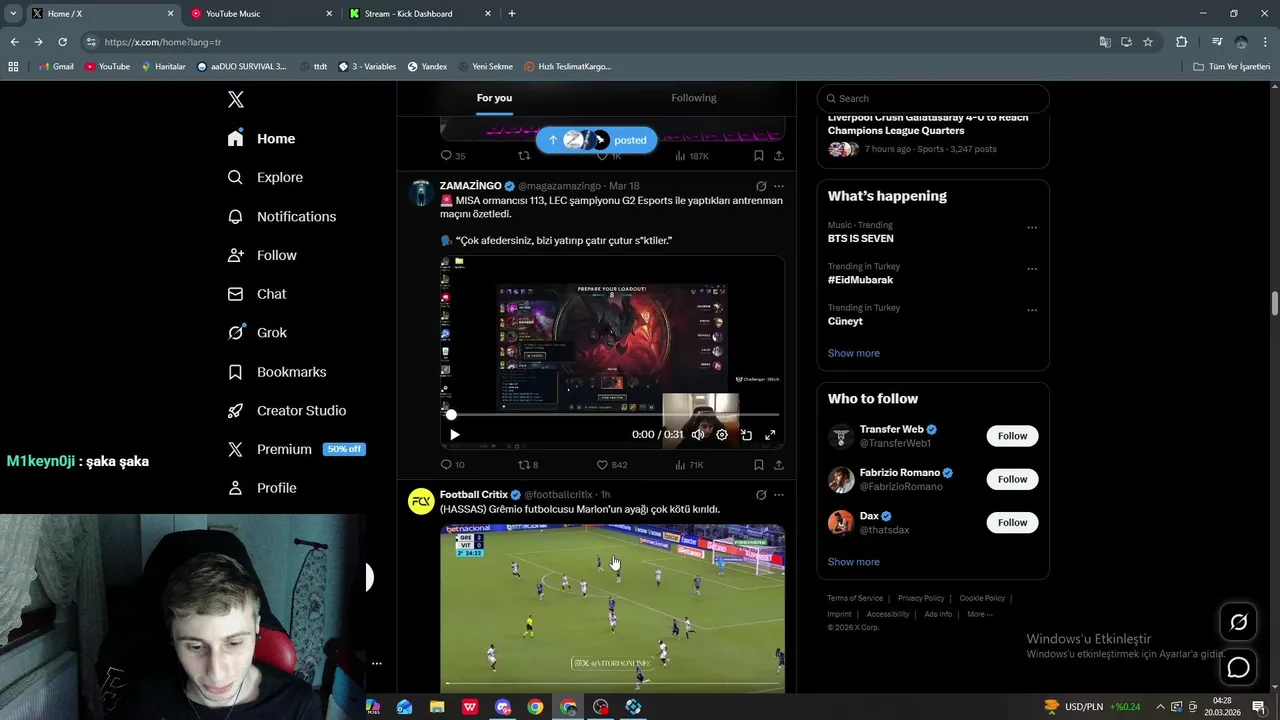Click the browser address bar

(590, 42)
